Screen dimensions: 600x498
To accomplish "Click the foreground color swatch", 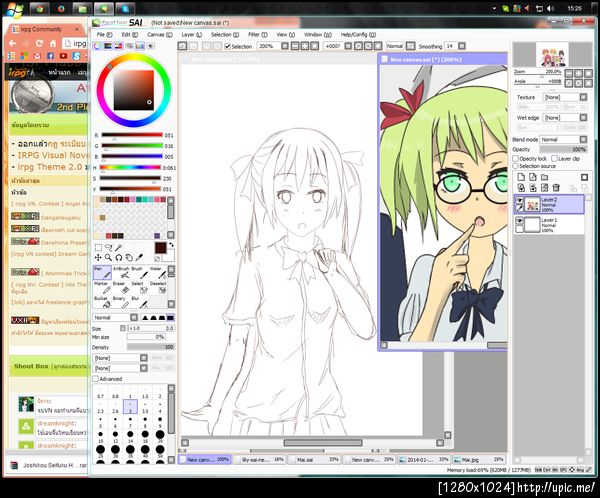I will tap(160, 248).
